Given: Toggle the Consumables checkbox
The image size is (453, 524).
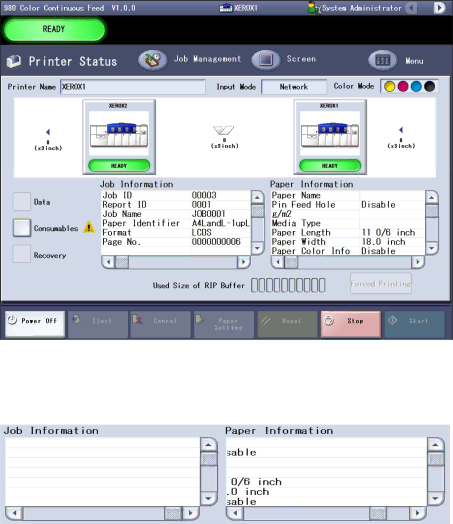Looking at the screenshot, I should tap(22, 228).
